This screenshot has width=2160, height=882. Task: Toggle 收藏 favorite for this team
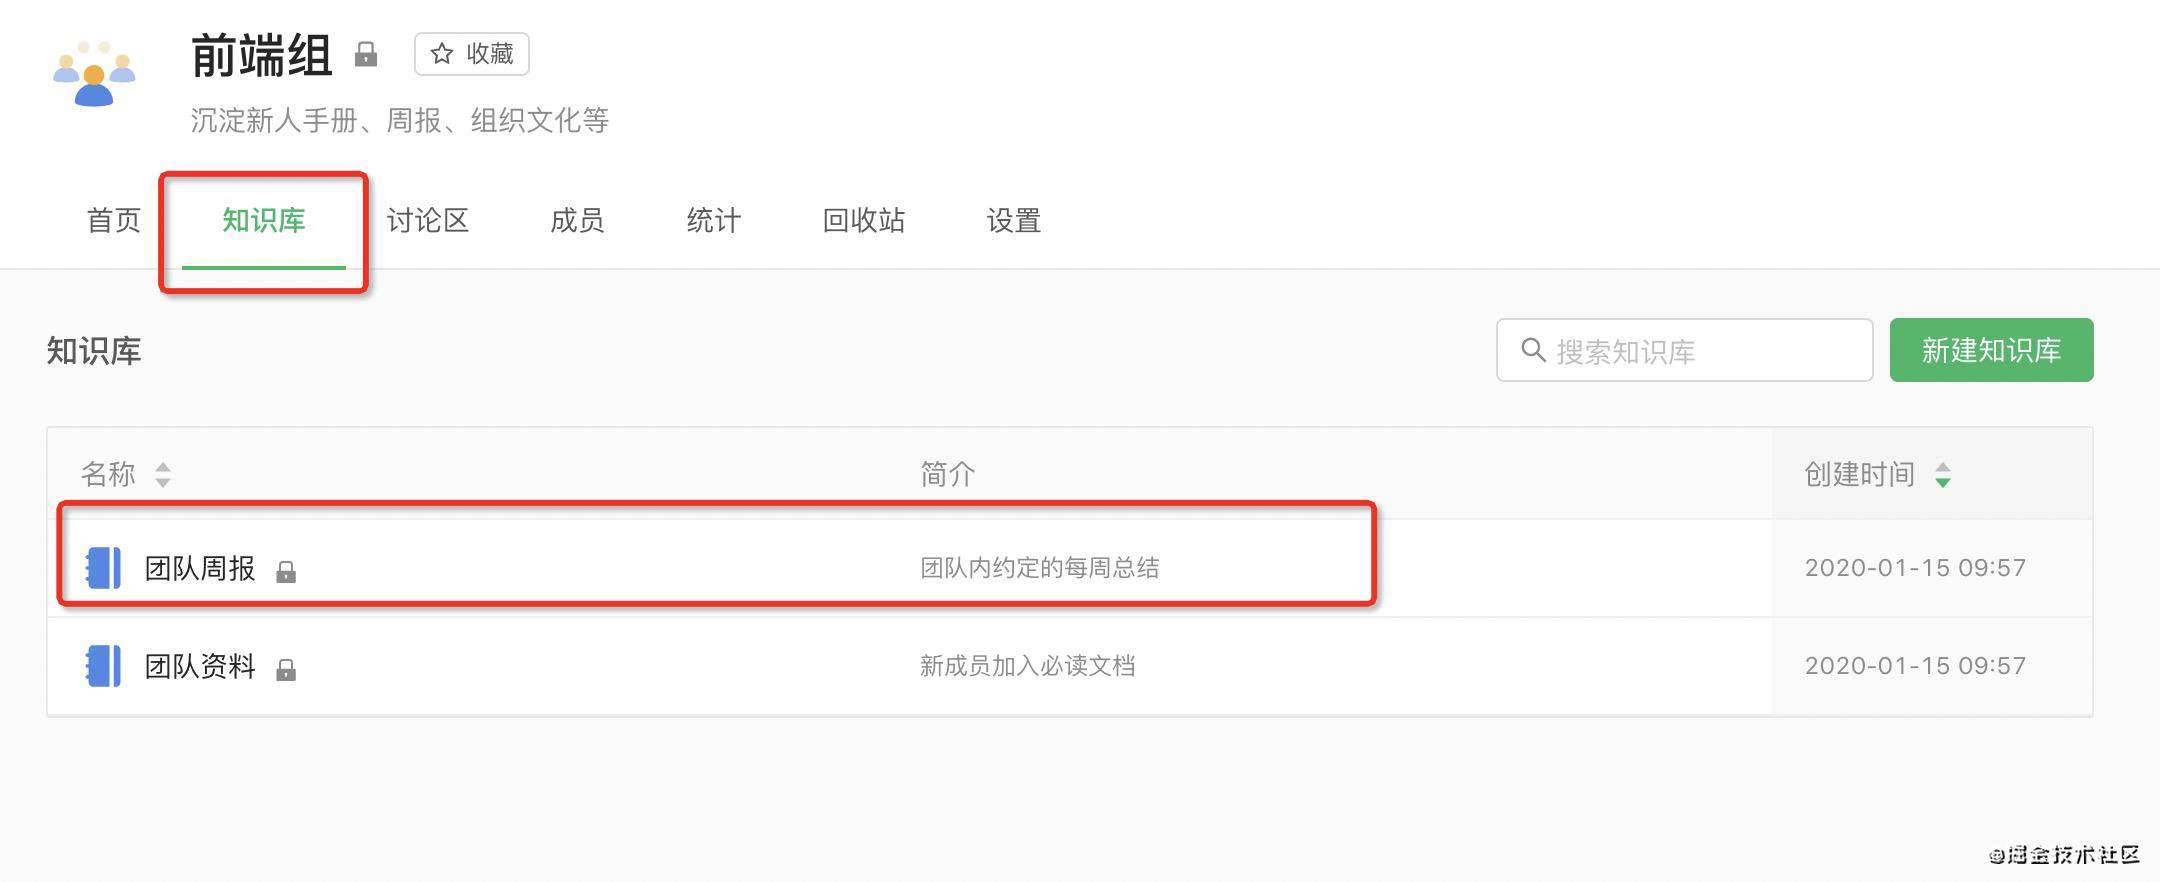(x=472, y=54)
